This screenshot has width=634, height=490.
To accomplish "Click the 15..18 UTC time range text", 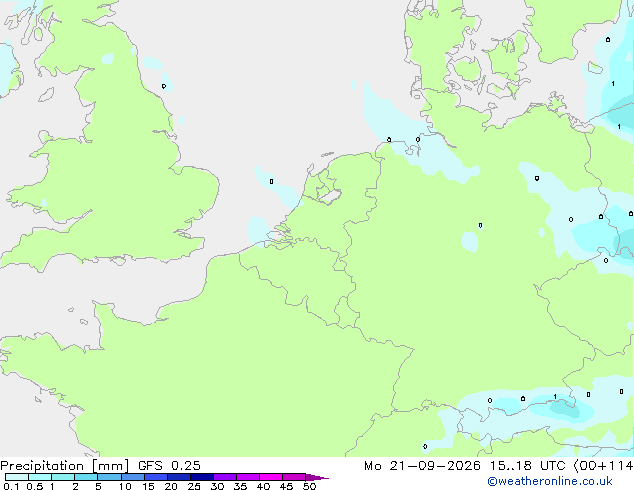I will 527,466.
